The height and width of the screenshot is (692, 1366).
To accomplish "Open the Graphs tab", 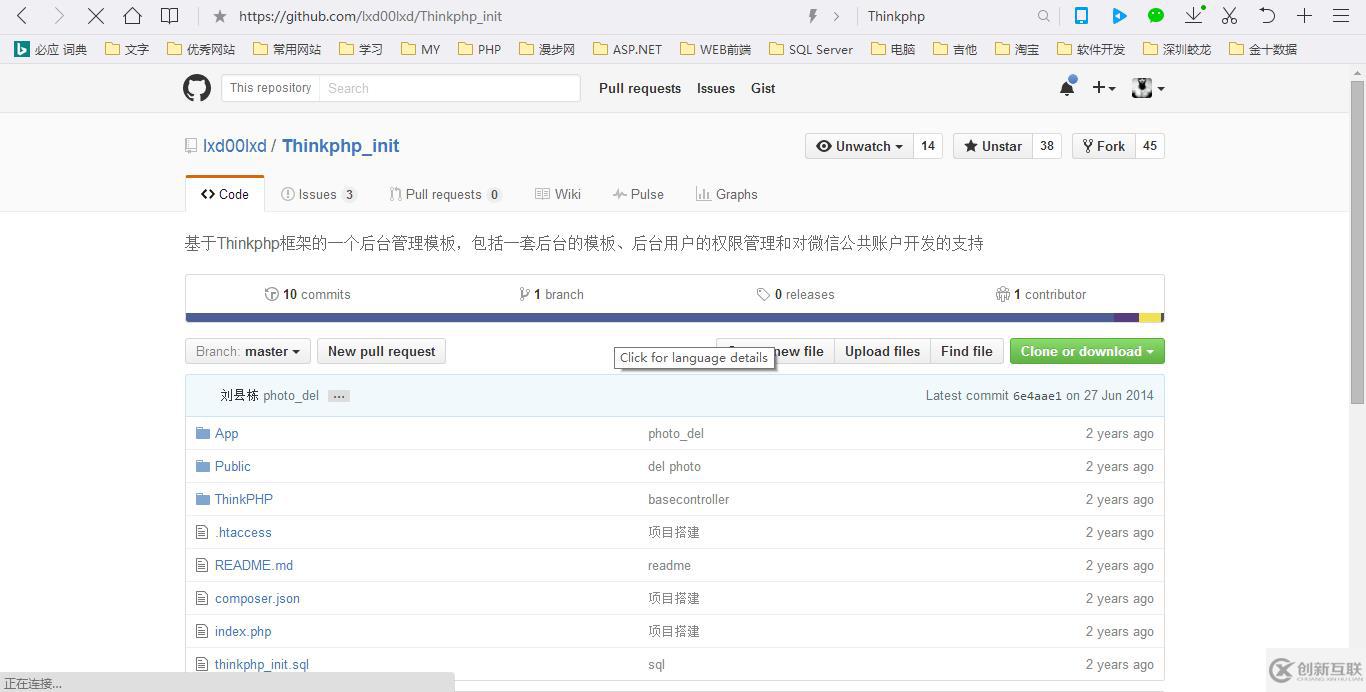I will click(727, 194).
